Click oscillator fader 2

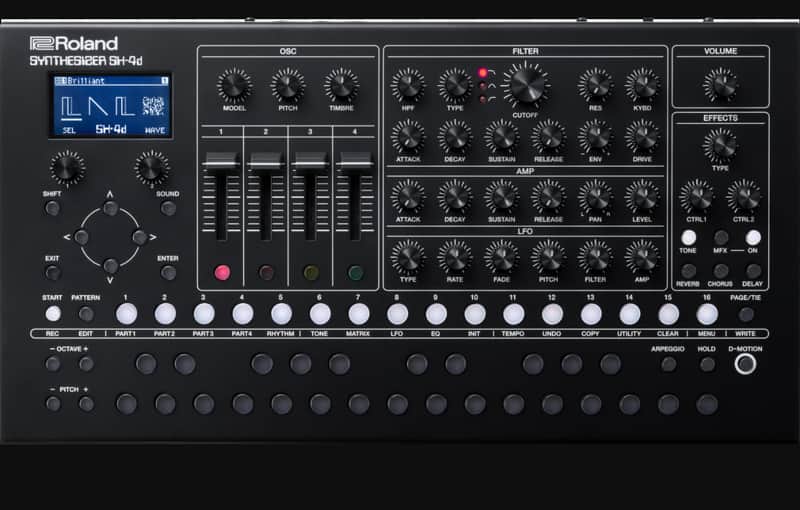266,161
